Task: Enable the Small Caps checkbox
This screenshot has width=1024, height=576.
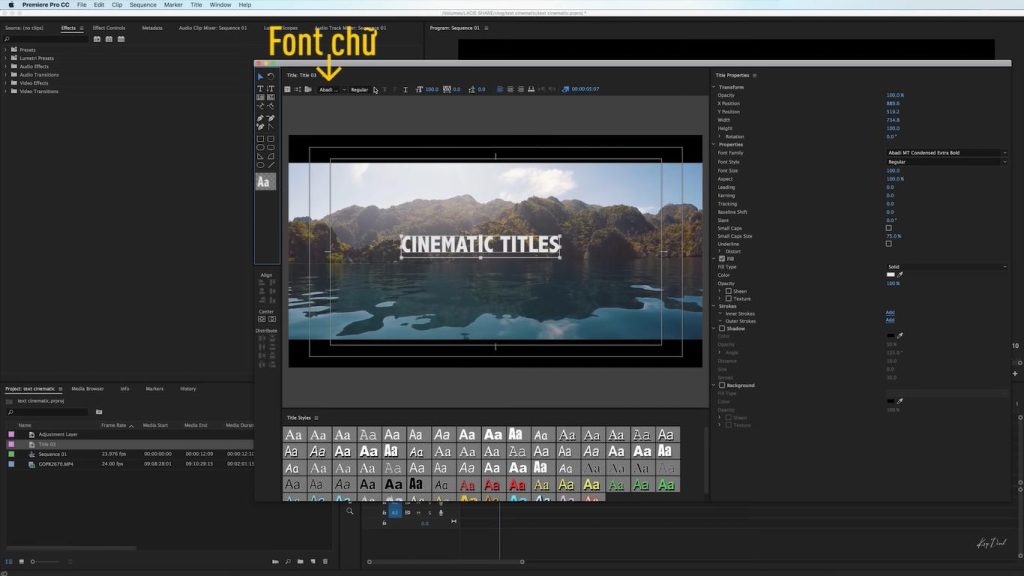Action: click(x=887, y=227)
